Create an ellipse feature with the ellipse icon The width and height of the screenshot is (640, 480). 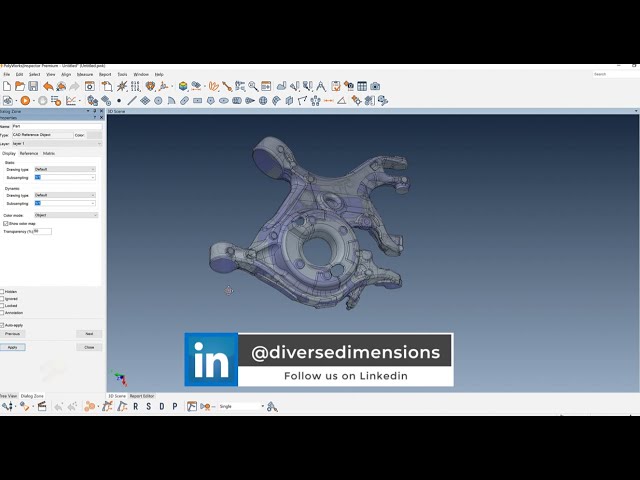[224, 100]
